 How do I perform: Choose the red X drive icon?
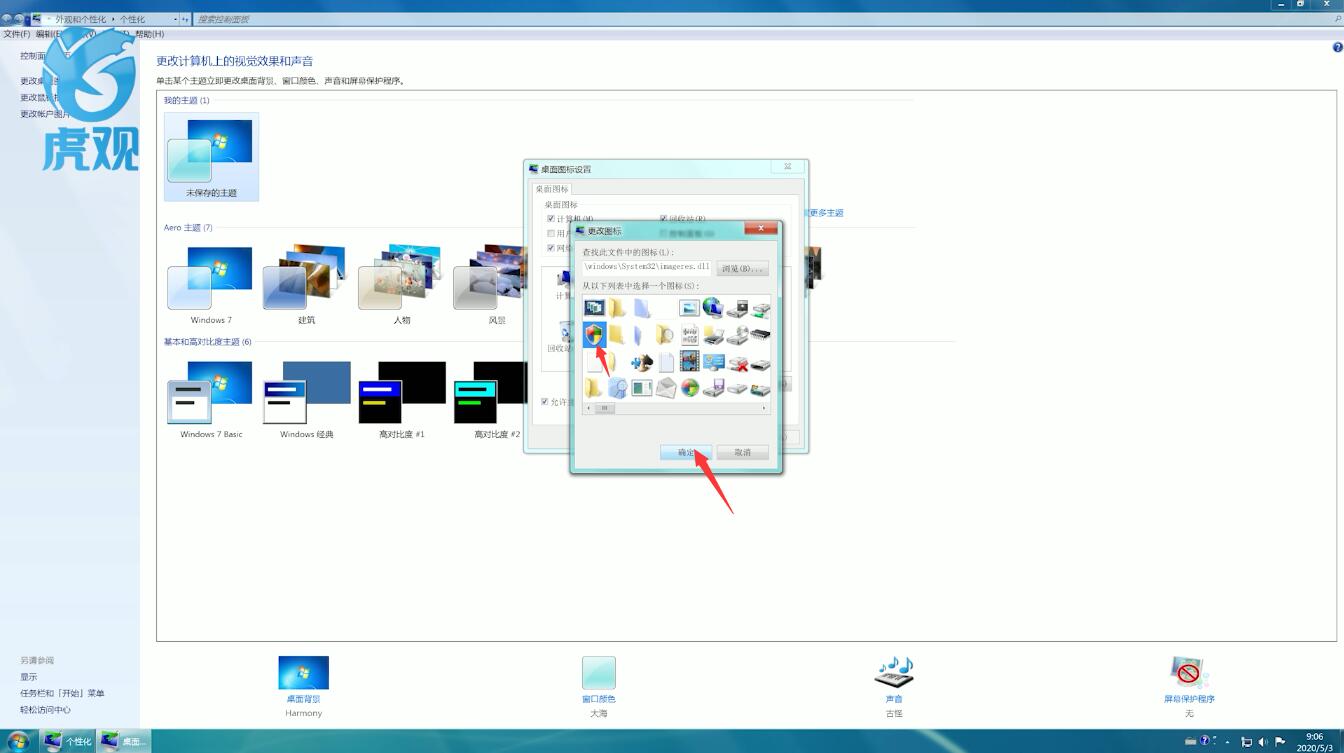[x=738, y=362]
